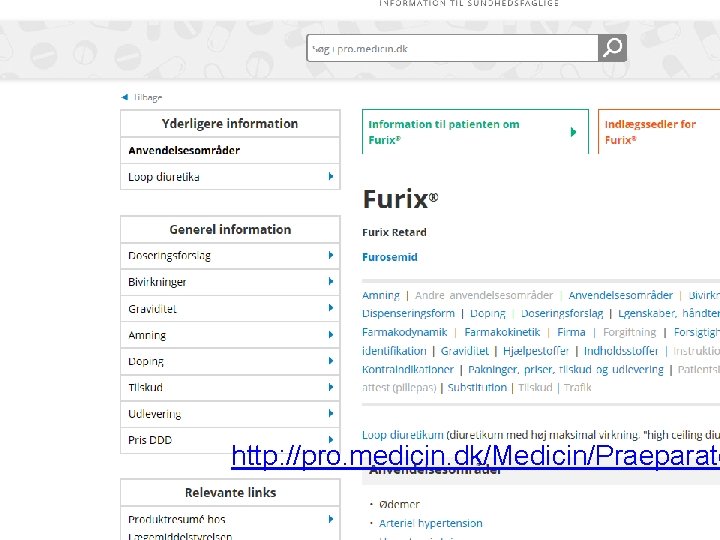Jump to Pakninger, priser, tilskud og udlevering

[566, 369]
